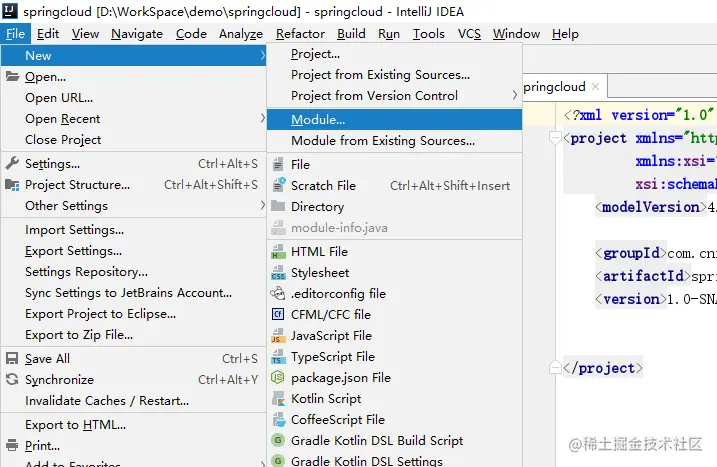Choose Sync Settings to JetBrains Account...

click(134, 293)
